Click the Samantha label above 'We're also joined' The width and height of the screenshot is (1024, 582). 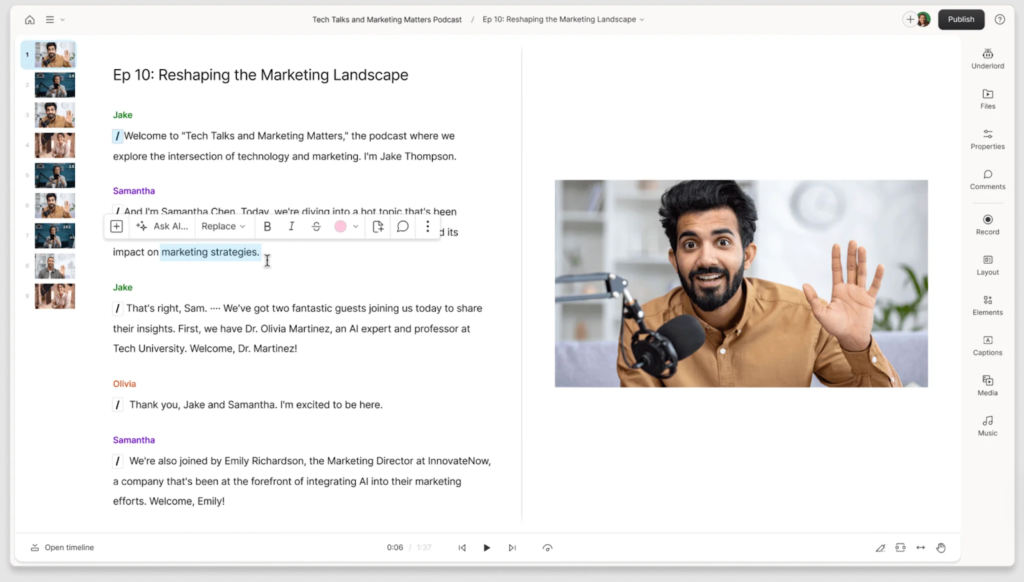tap(134, 440)
